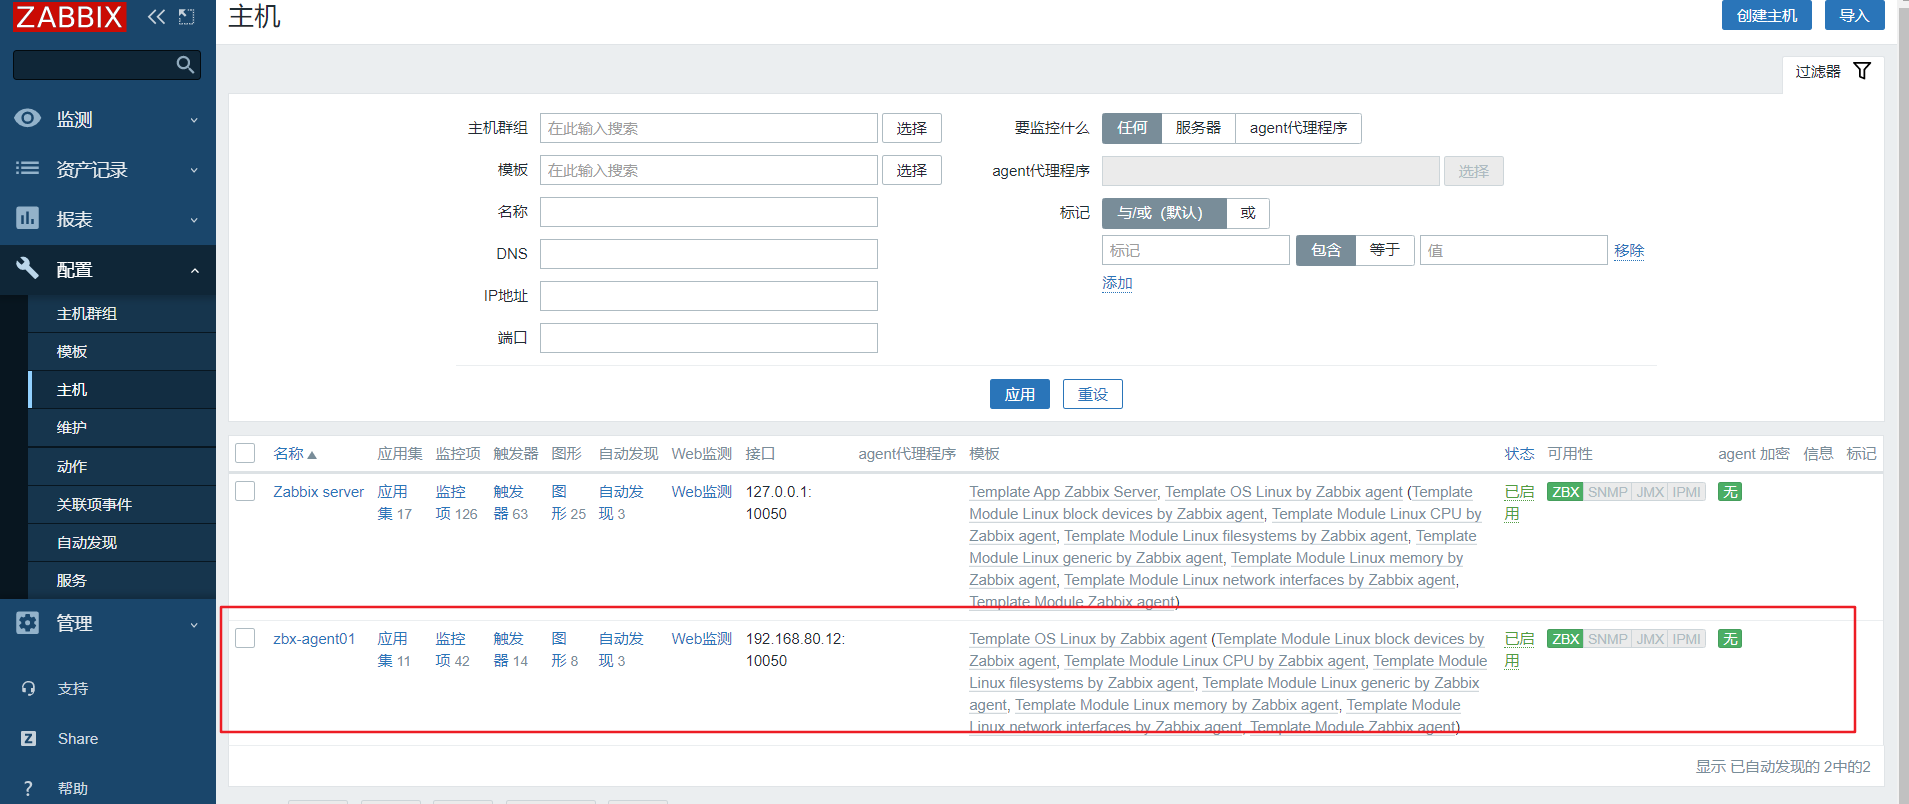Click ZBX availability badge for Zabbix server
Viewport: 1909px width, 804px height.
pyautogui.click(x=1565, y=492)
